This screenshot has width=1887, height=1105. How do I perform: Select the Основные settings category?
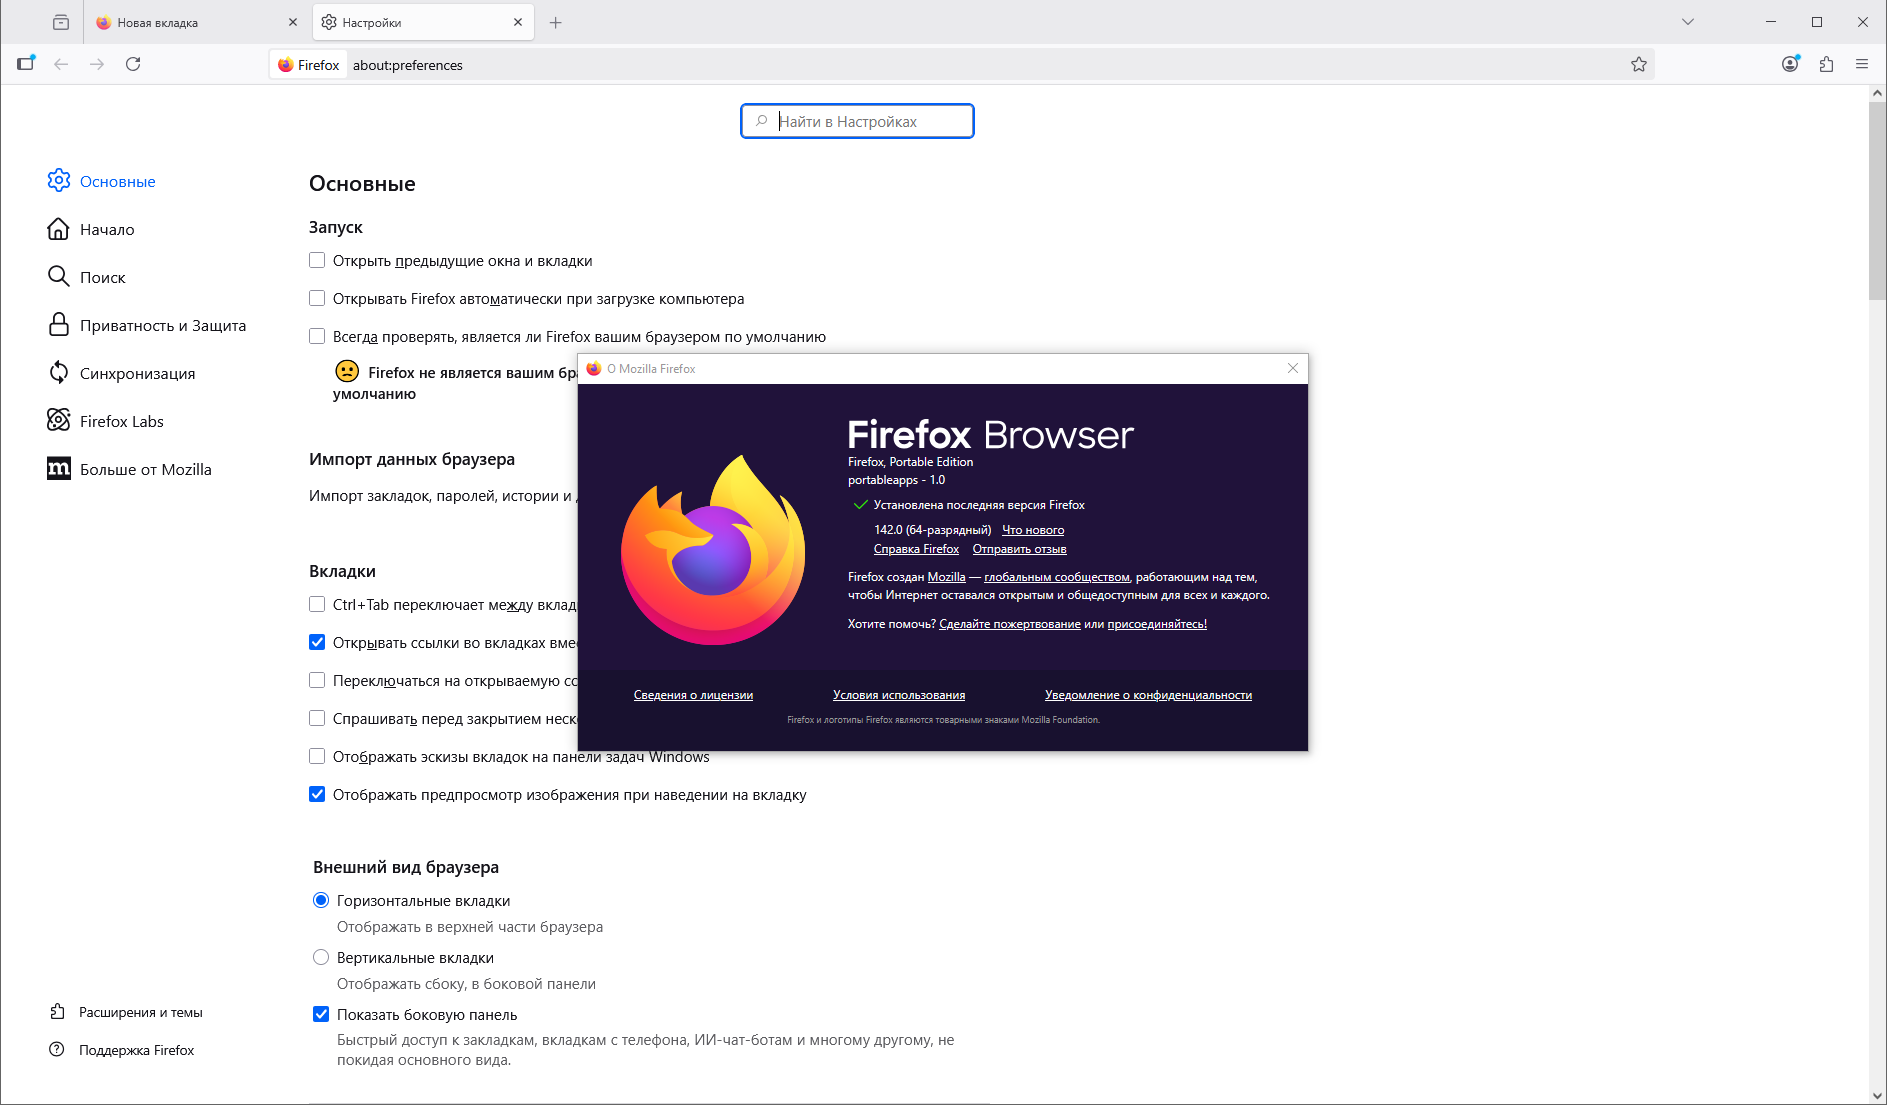click(102, 181)
